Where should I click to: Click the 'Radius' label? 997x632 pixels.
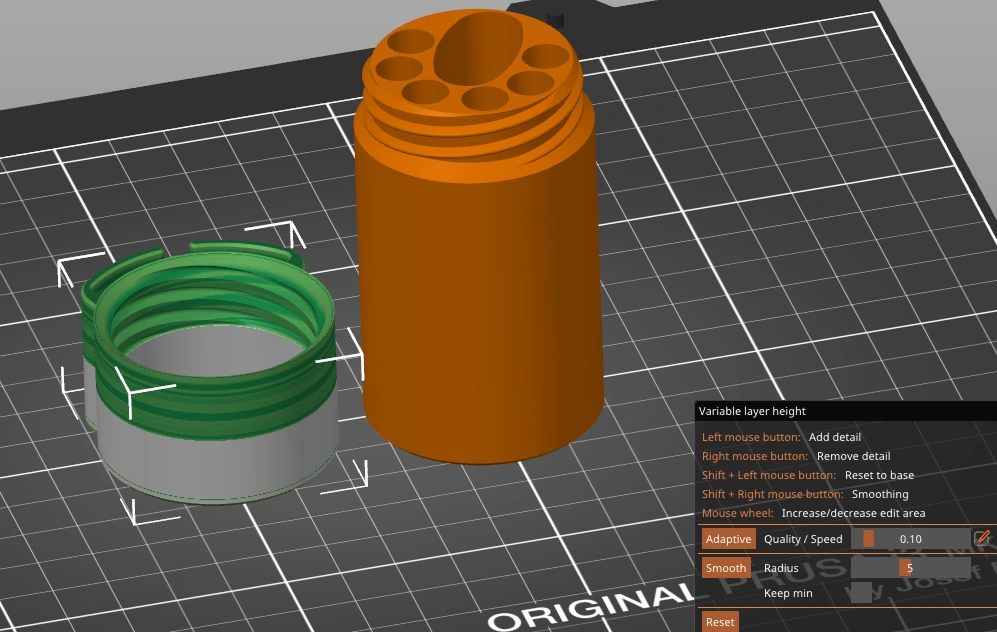click(x=781, y=568)
